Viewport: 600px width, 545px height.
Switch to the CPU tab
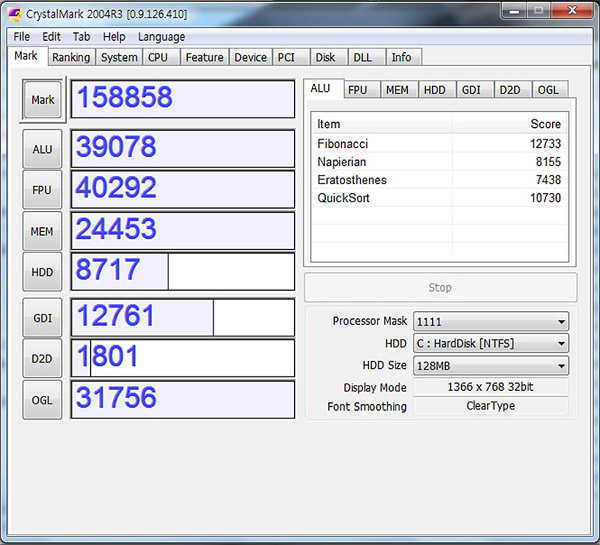(161, 57)
